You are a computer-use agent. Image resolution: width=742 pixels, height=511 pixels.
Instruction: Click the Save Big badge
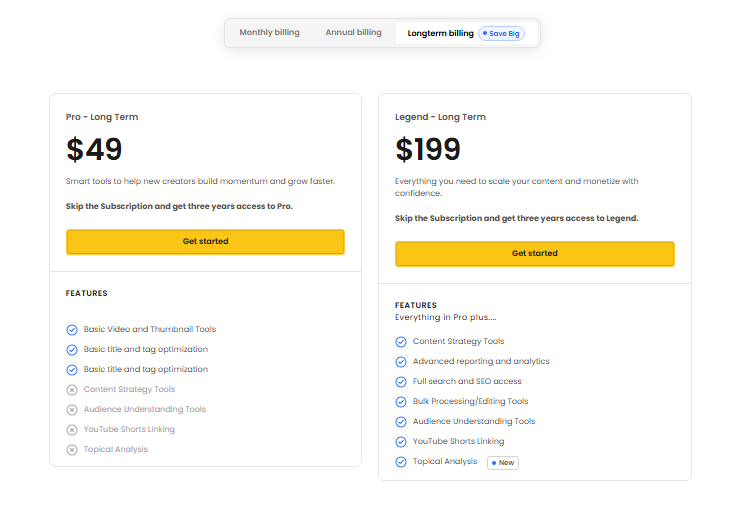(x=501, y=34)
